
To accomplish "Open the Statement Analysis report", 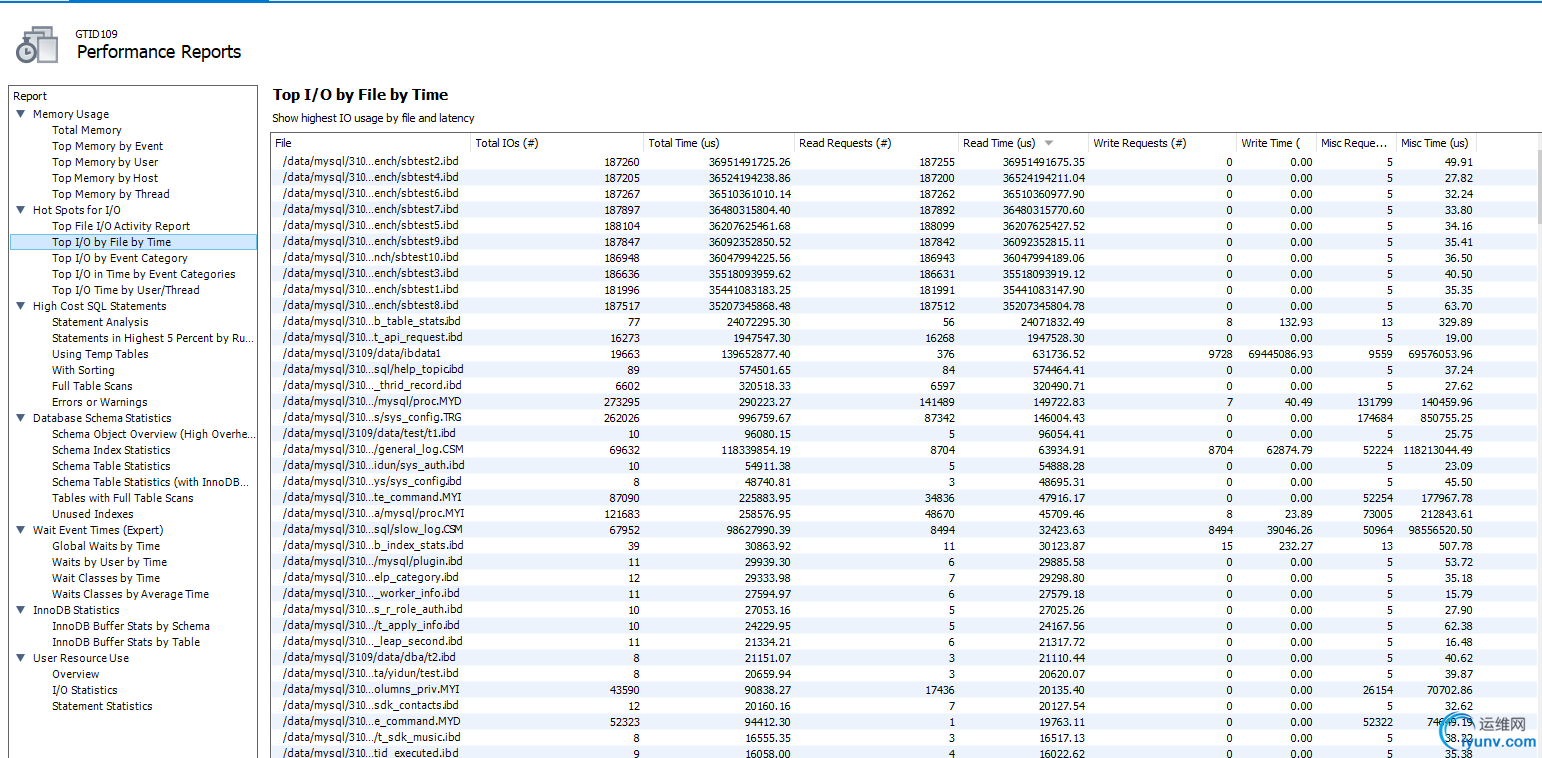I will (100, 322).
